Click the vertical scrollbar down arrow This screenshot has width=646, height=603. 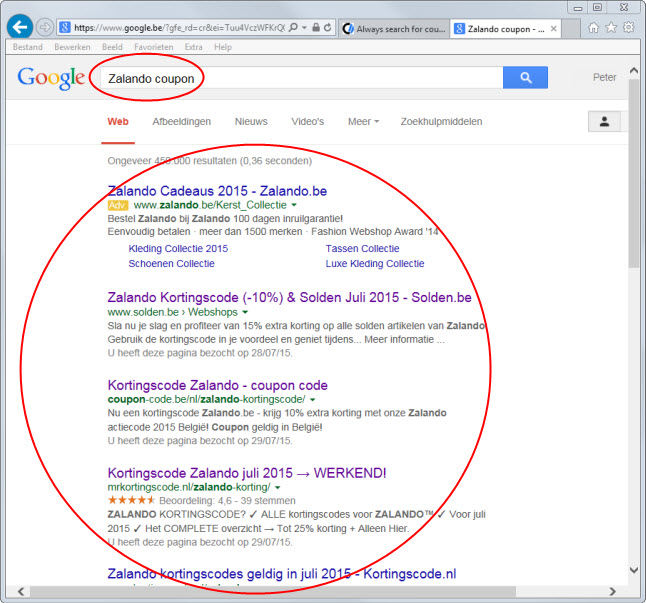pyautogui.click(x=634, y=570)
